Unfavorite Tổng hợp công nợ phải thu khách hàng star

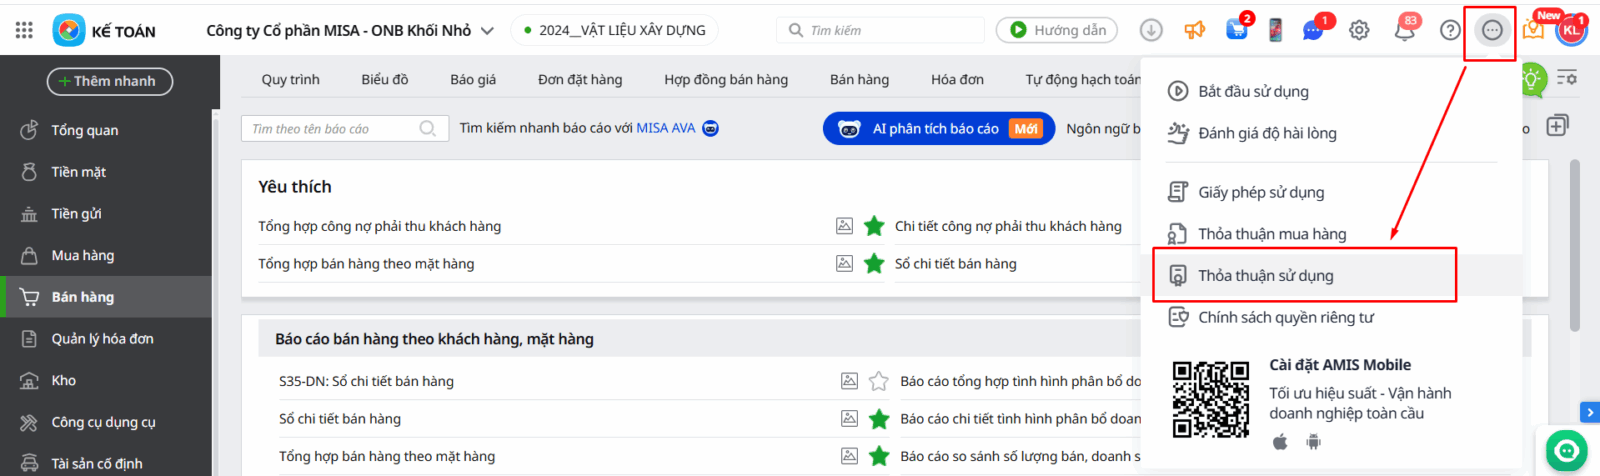874,226
